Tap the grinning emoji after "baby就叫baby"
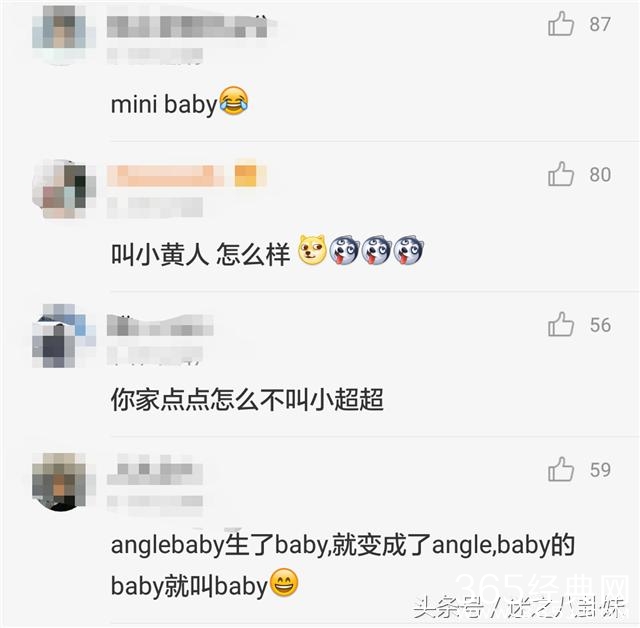This screenshot has width=640, height=628. 284,582
